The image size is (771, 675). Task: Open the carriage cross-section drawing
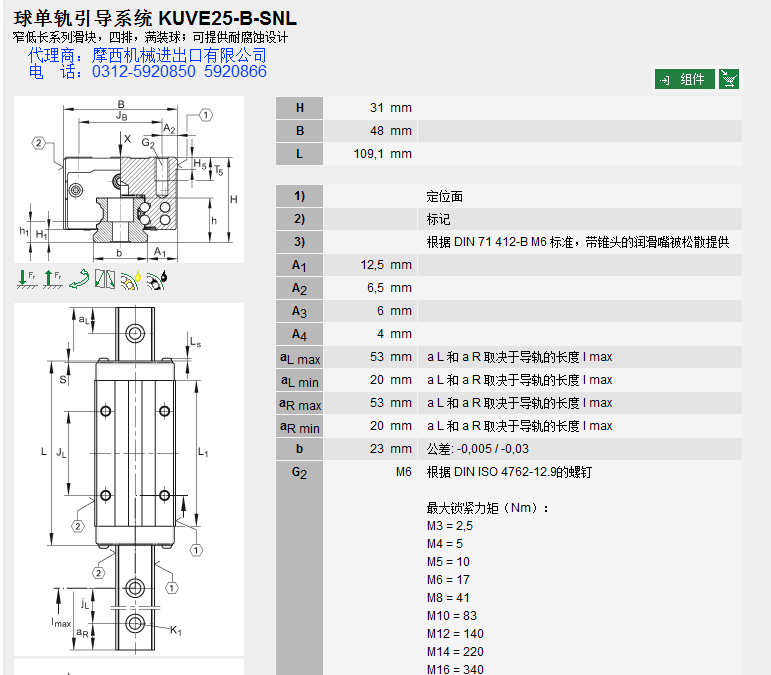129,180
